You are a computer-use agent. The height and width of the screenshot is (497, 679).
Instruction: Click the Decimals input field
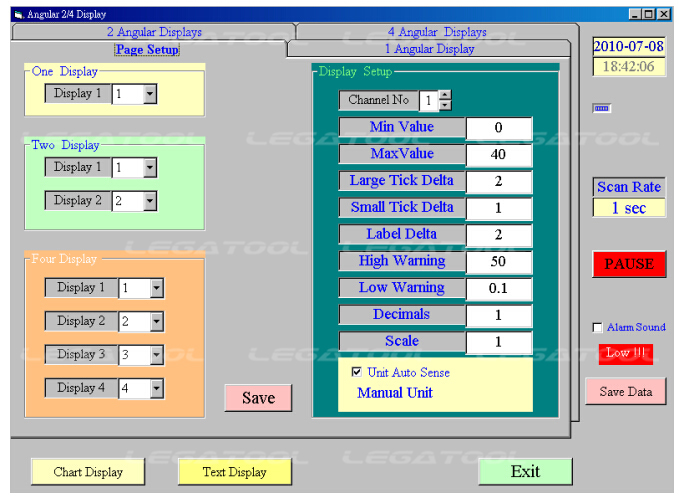coord(498,315)
